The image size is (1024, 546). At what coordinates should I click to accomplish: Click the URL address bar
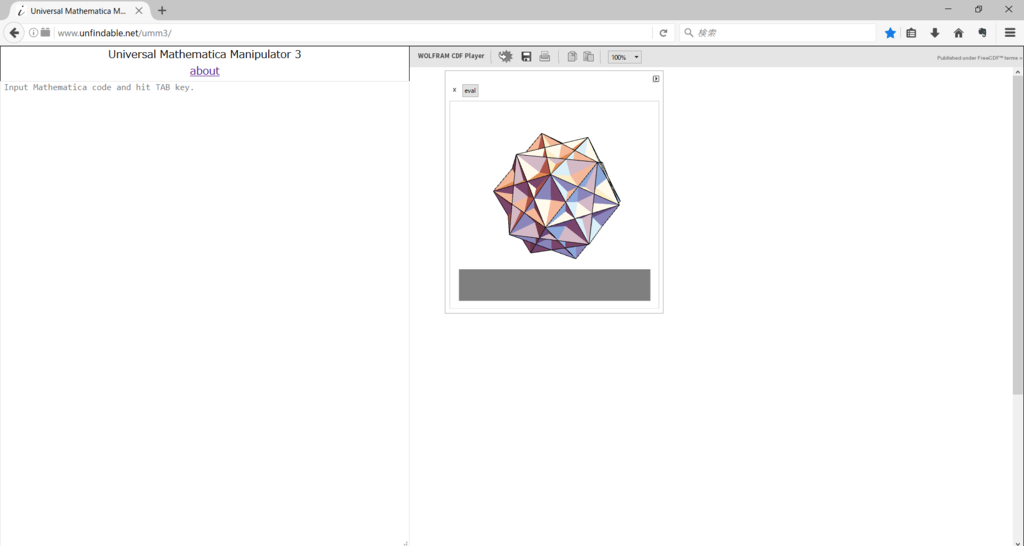point(353,33)
